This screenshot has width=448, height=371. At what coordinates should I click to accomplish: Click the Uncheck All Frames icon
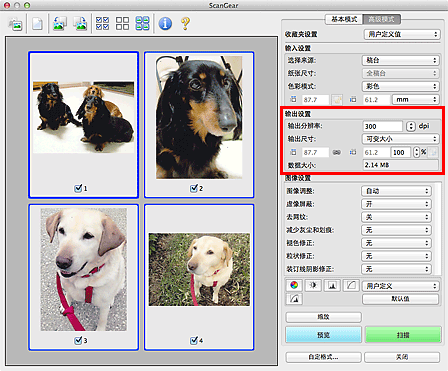(x=122, y=24)
